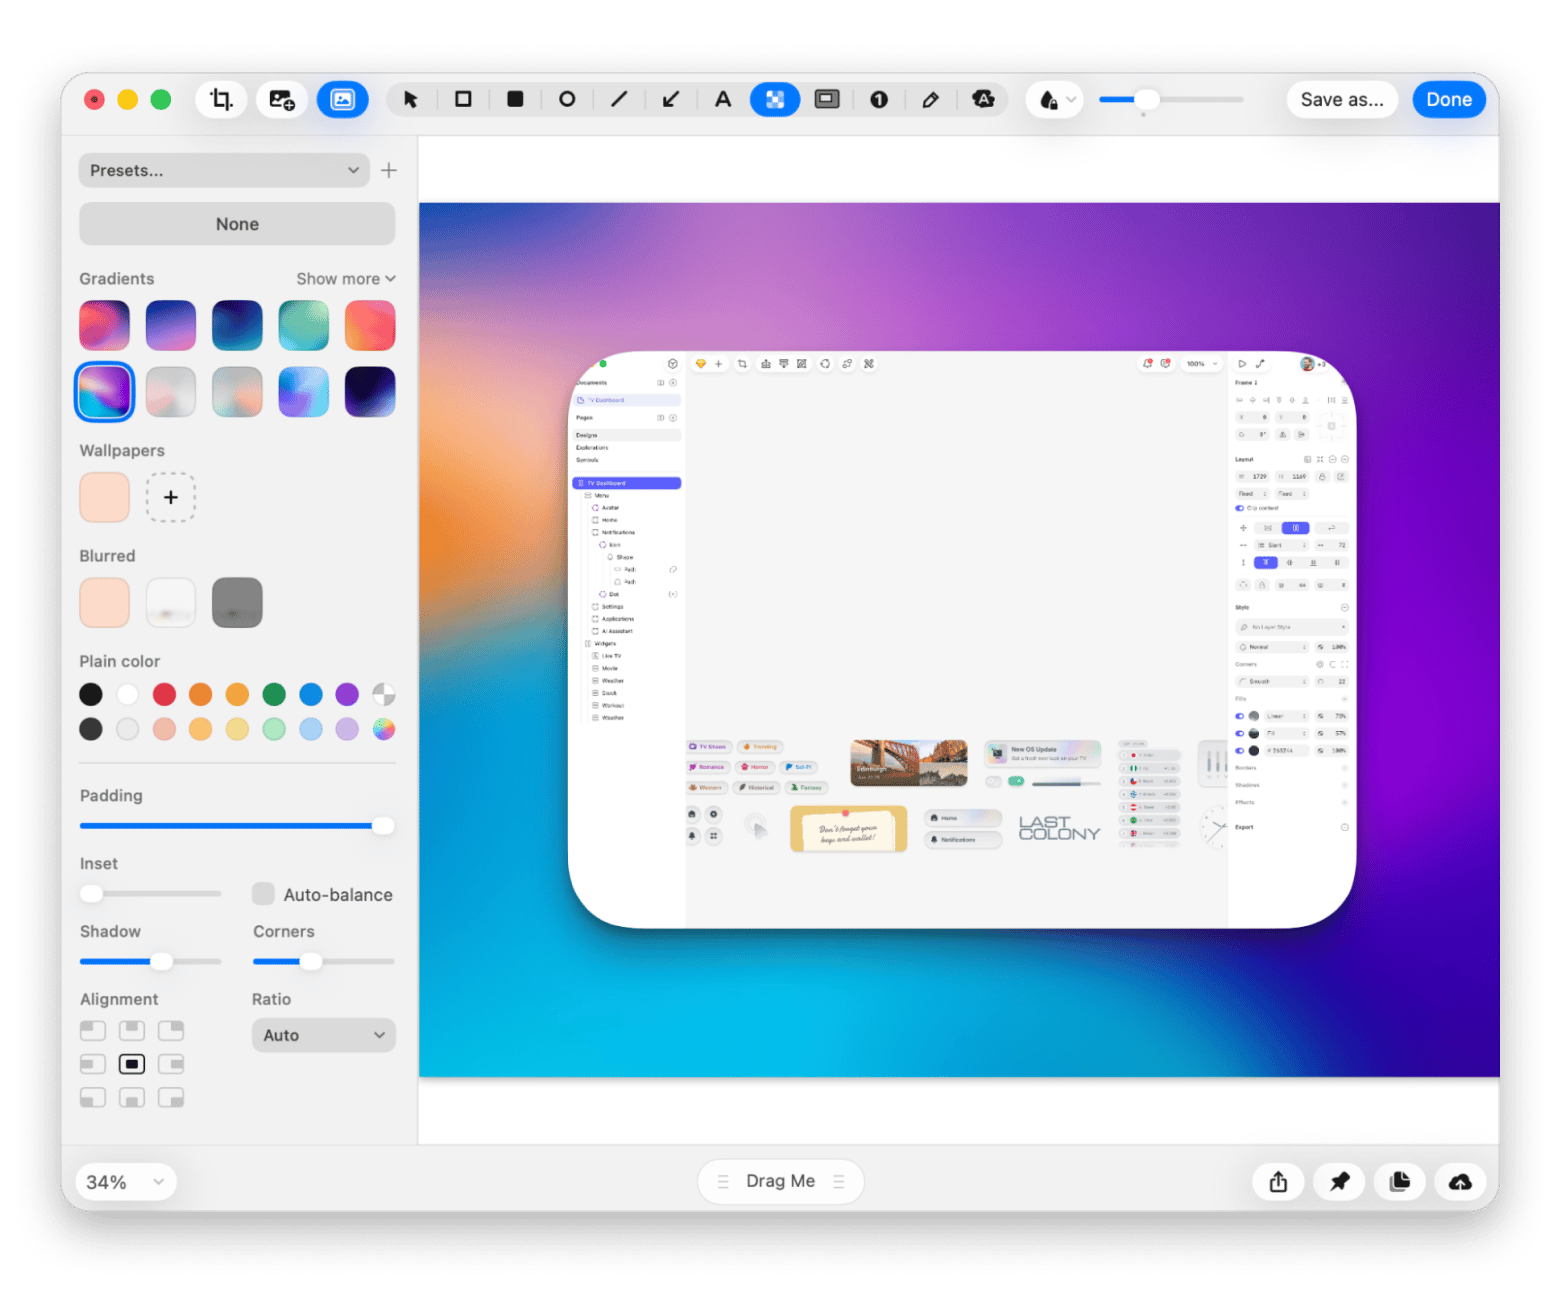
Task: Pick the red plain color
Action: (x=164, y=694)
